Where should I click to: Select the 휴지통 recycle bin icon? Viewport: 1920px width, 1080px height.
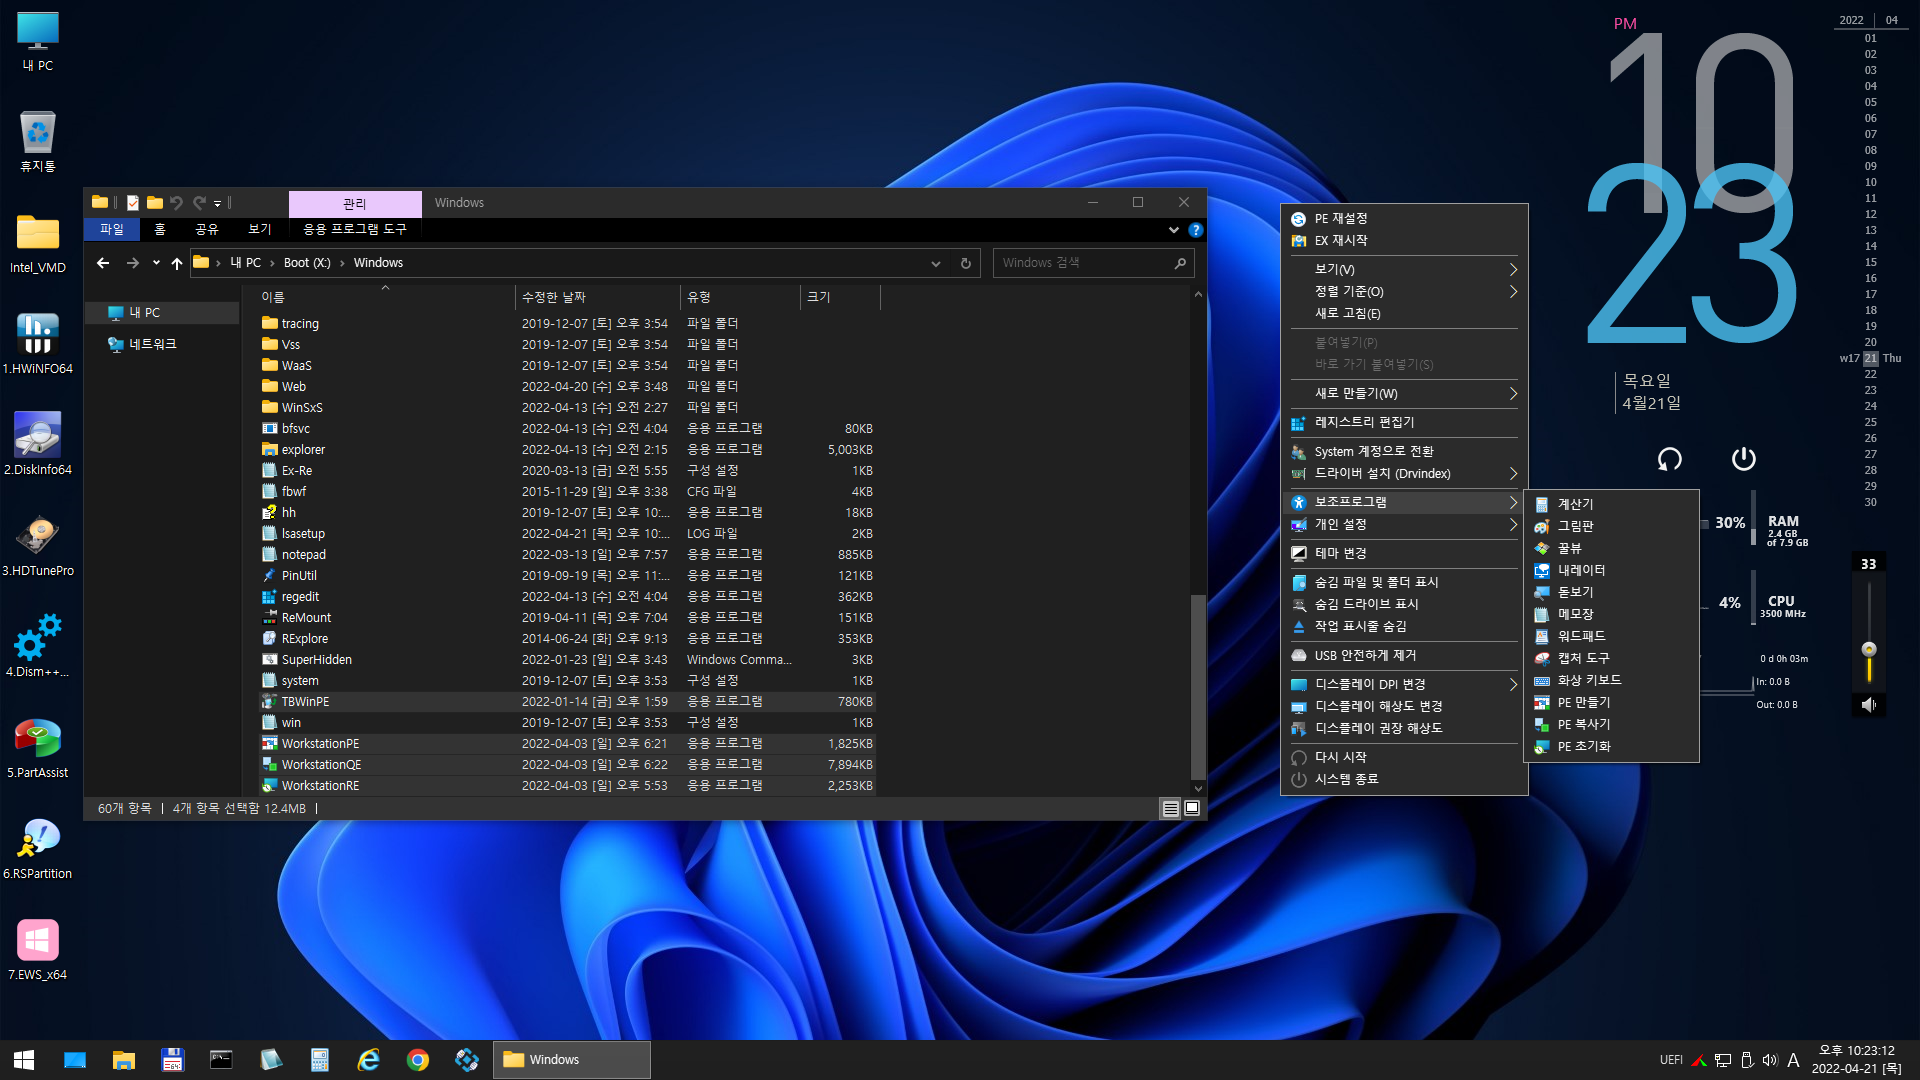coord(38,141)
